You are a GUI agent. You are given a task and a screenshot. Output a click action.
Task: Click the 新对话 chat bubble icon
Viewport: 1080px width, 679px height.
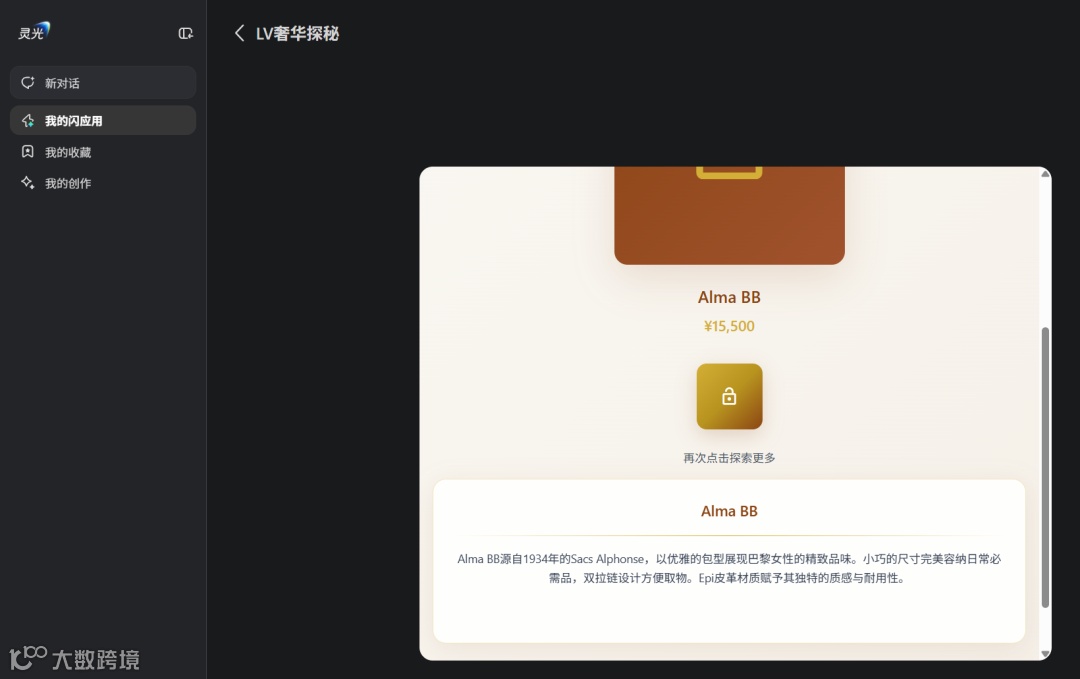click(x=28, y=83)
